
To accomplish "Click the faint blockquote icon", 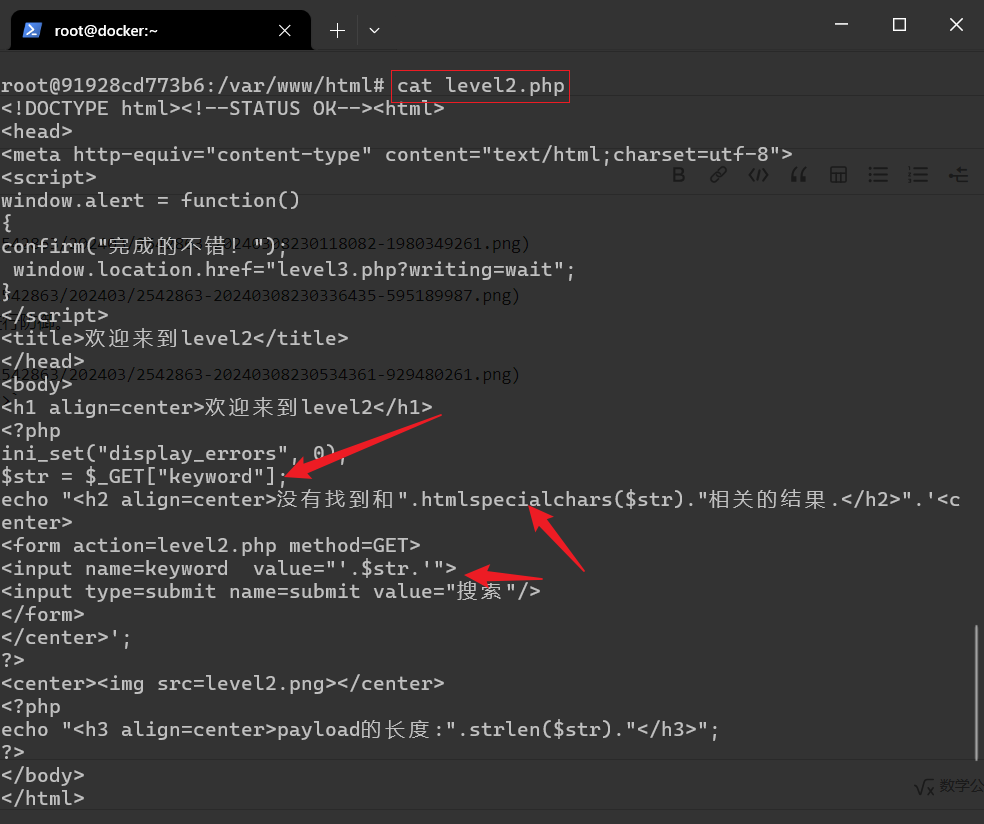I will pyautogui.click(x=798, y=174).
